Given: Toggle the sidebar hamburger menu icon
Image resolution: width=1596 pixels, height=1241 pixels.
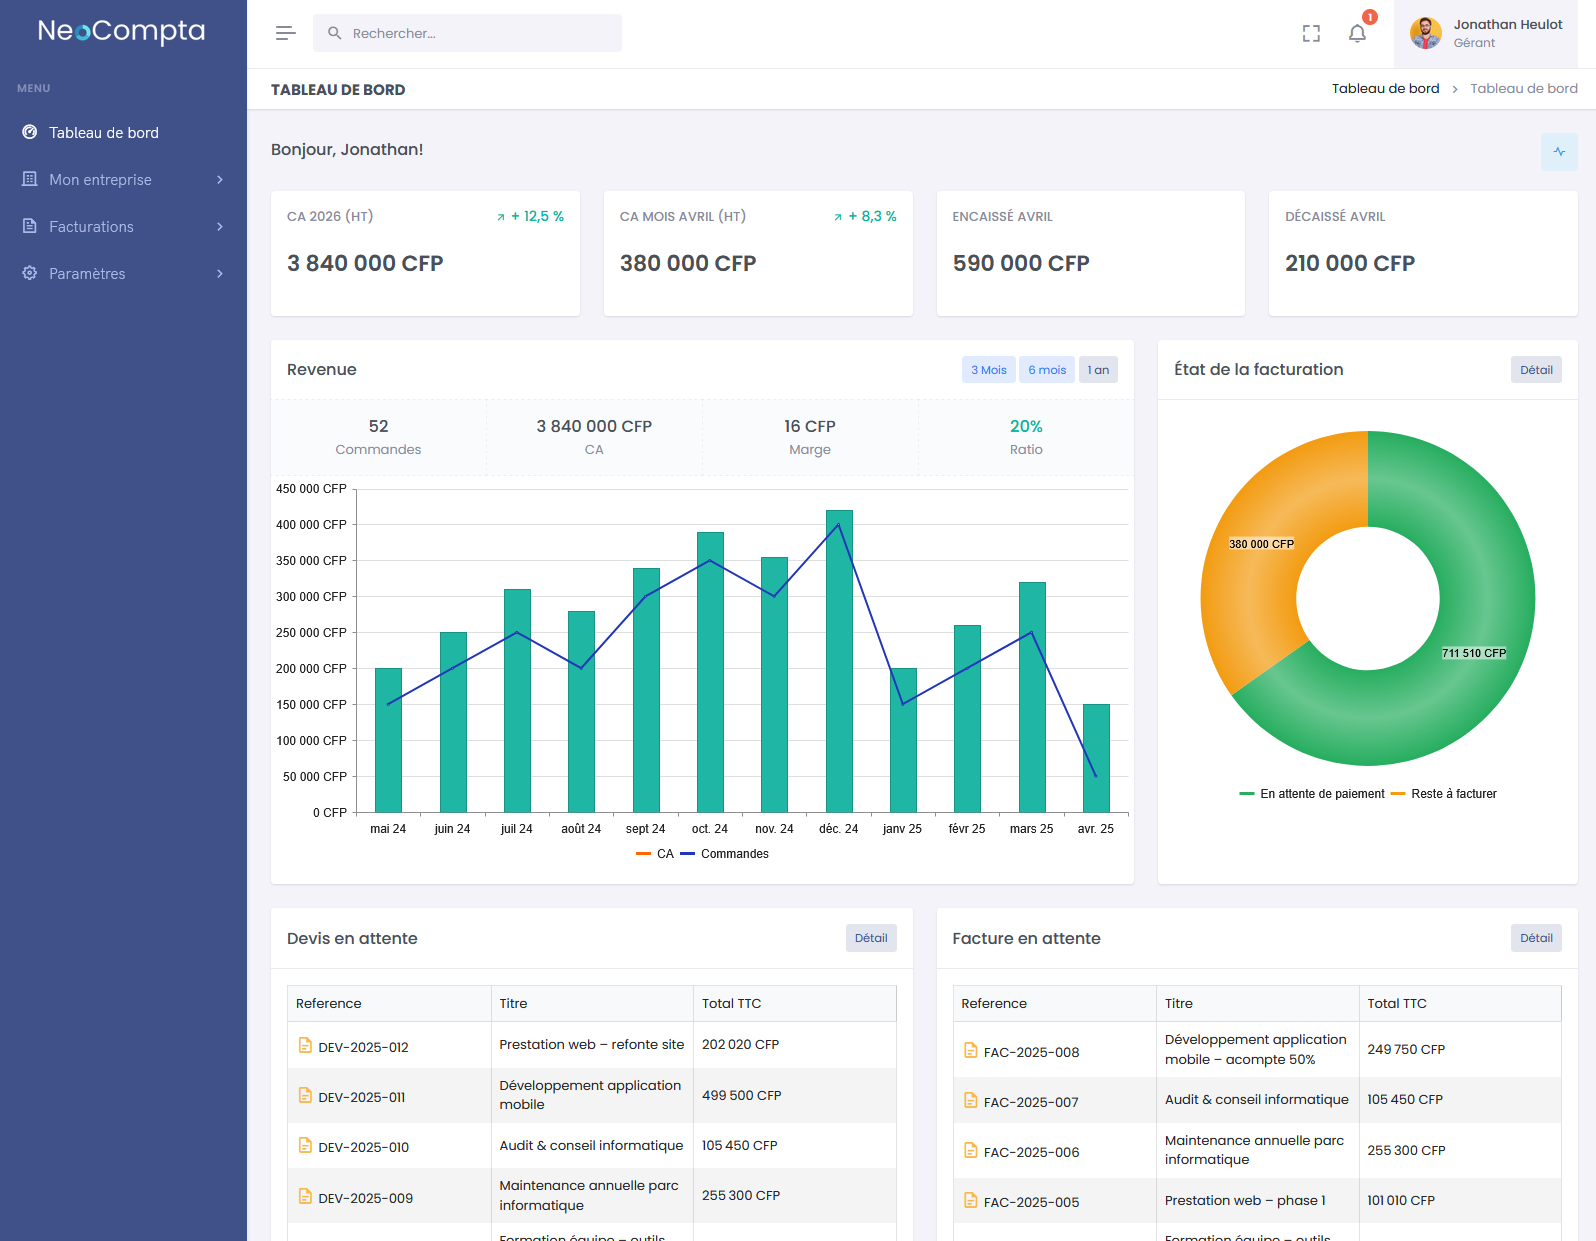Looking at the screenshot, I should (285, 33).
